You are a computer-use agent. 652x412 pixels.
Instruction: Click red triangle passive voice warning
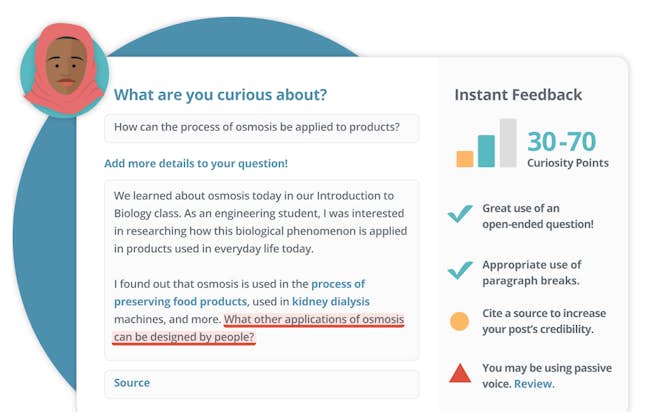click(x=460, y=373)
